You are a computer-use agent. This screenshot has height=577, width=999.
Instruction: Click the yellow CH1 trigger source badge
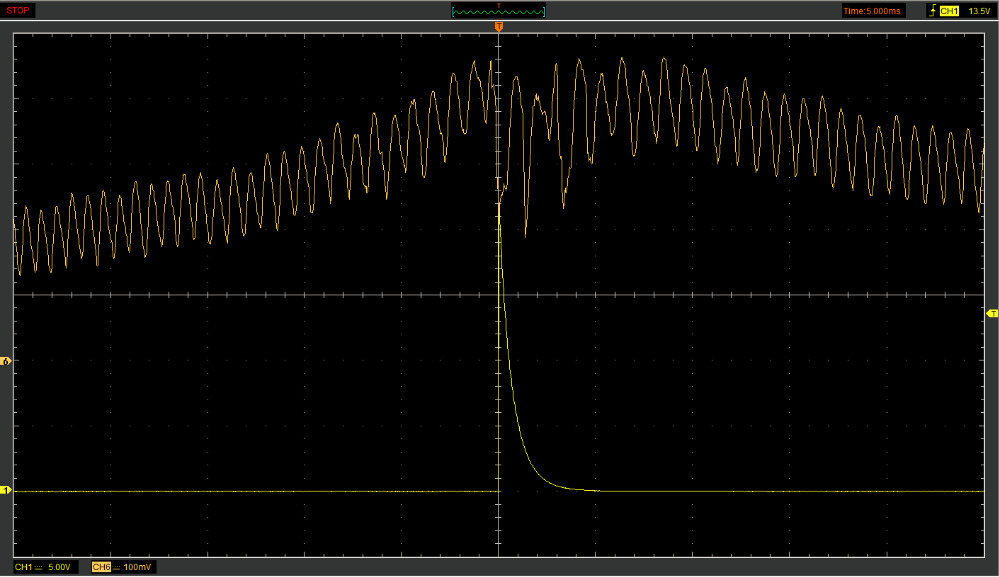point(949,11)
